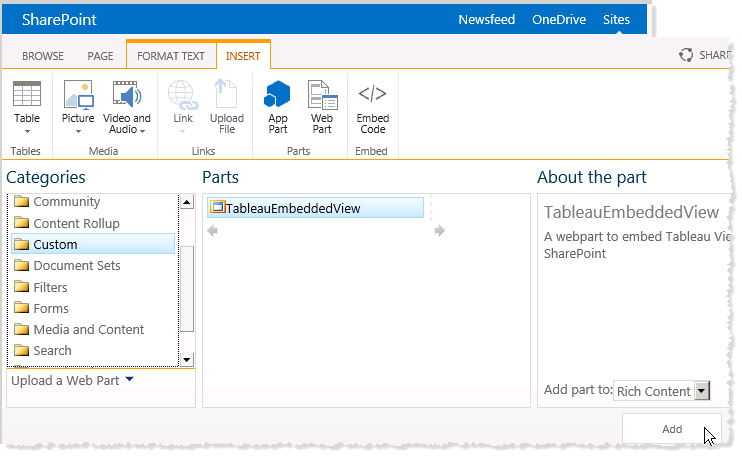The image size is (742, 458).
Task: Open the Newsfeed link
Action: coord(486,19)
